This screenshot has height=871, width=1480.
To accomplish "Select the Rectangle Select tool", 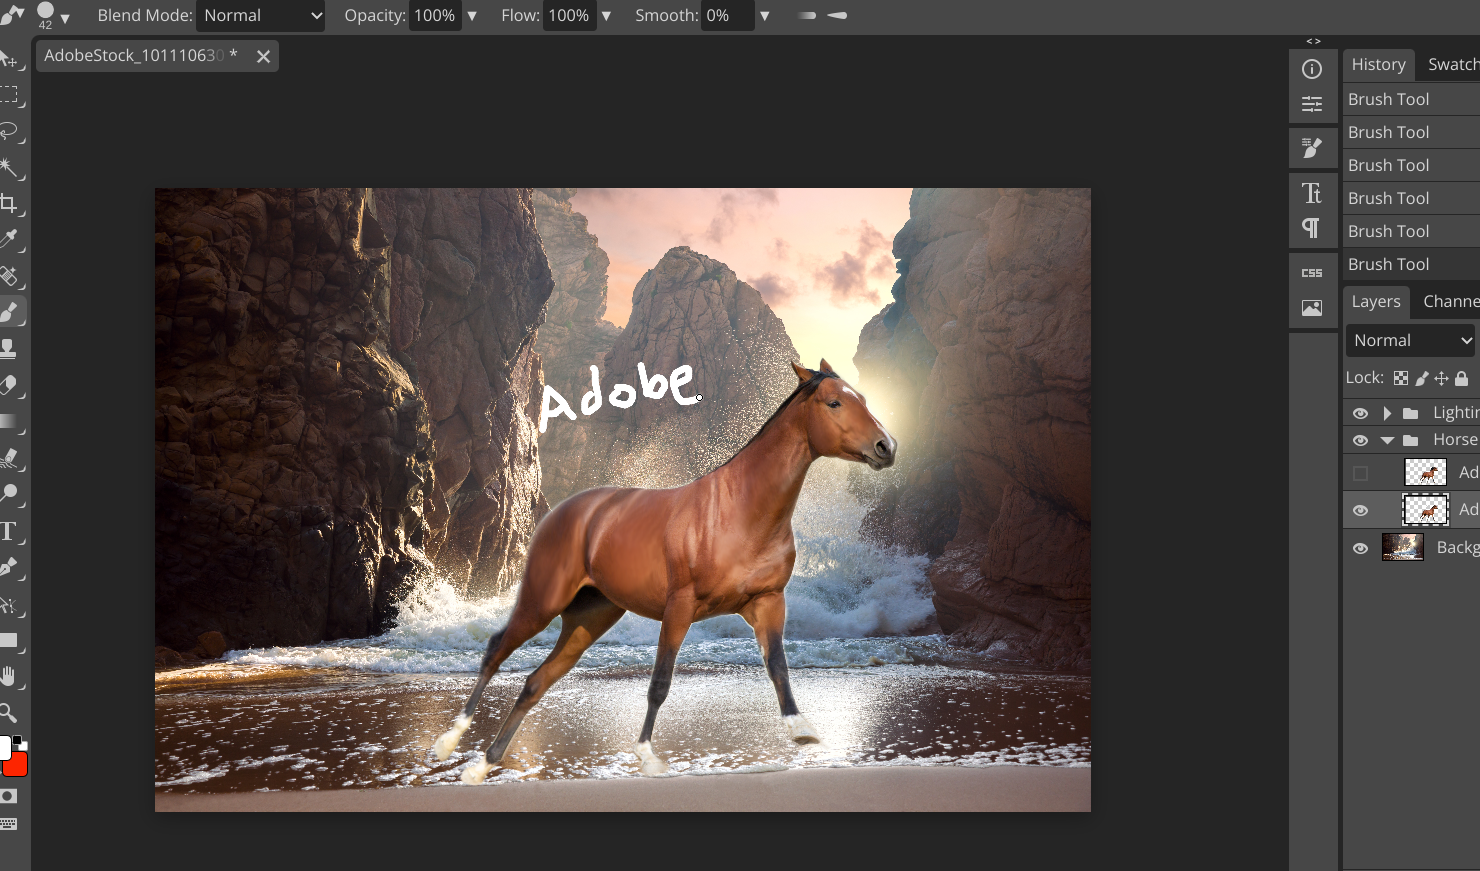I will coord(10,95).
